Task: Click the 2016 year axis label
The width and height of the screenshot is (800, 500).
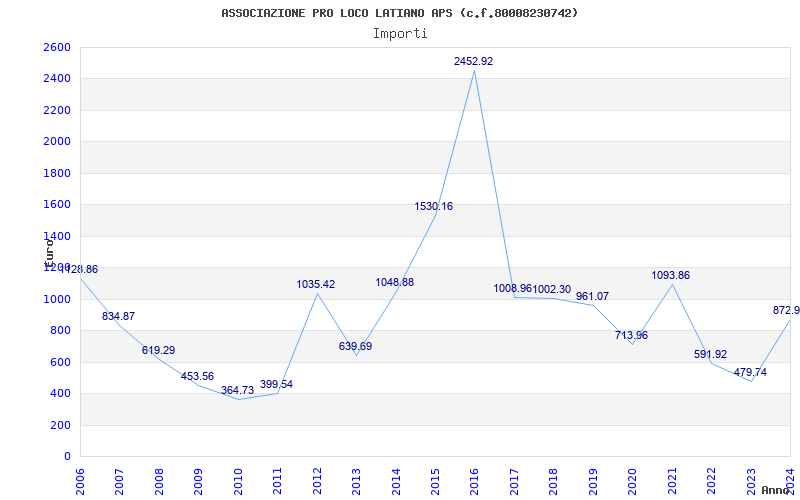Action: 474,481
